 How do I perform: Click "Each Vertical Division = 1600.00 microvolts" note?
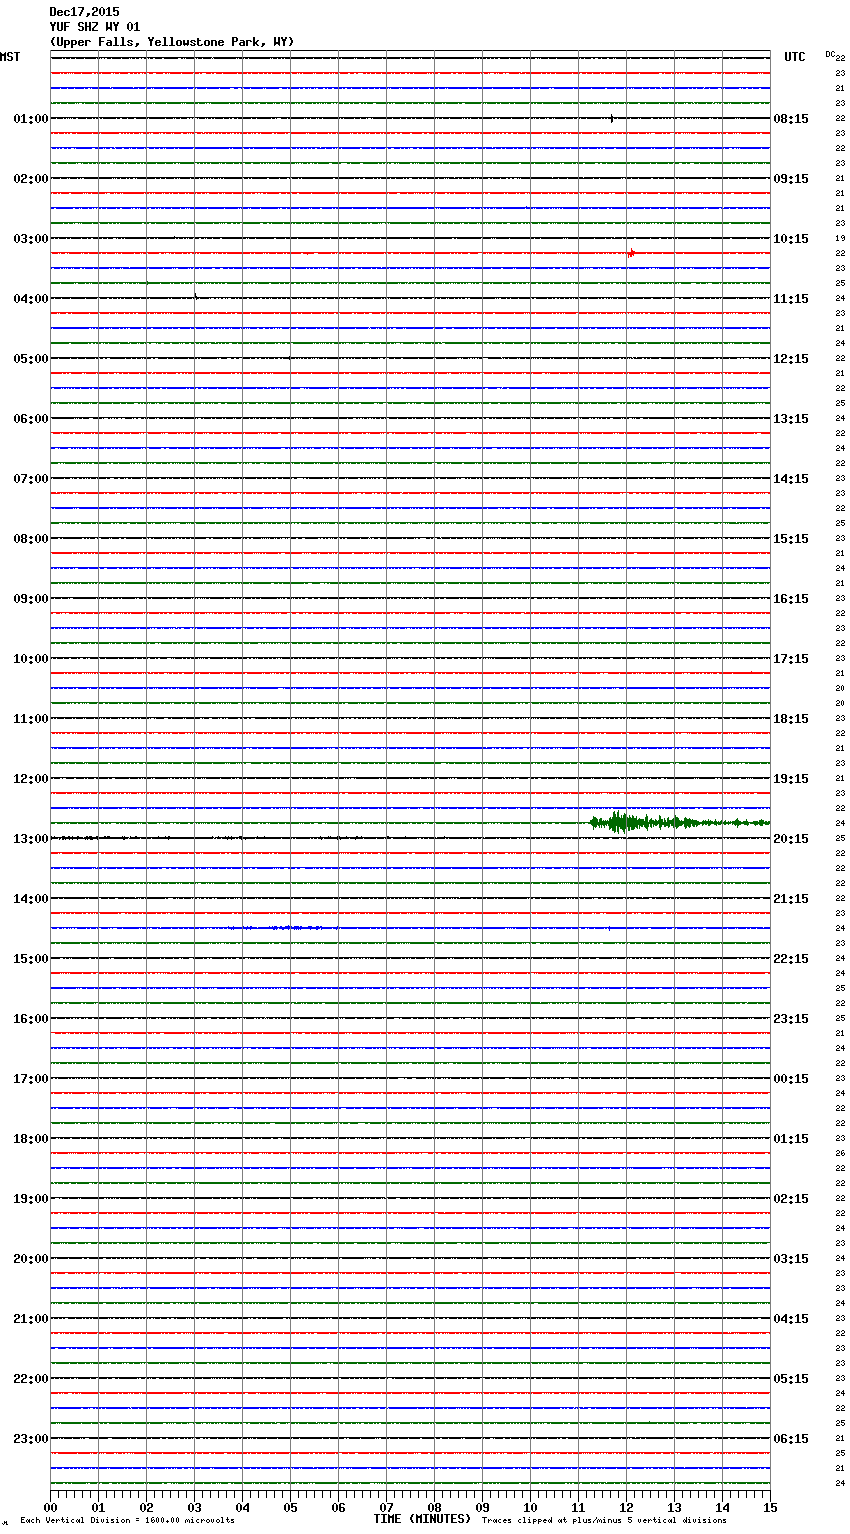pos(127,1520)
